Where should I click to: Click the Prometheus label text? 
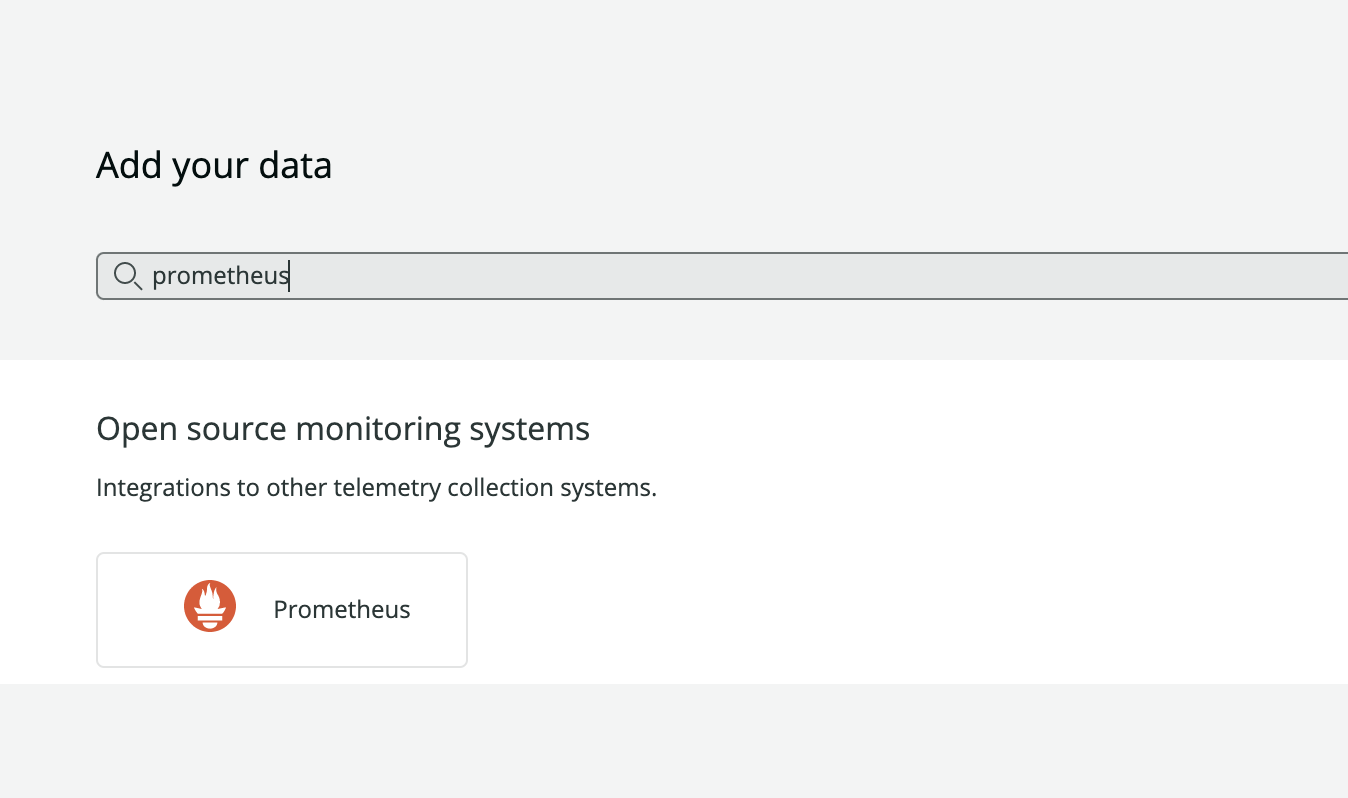point(342,609)
